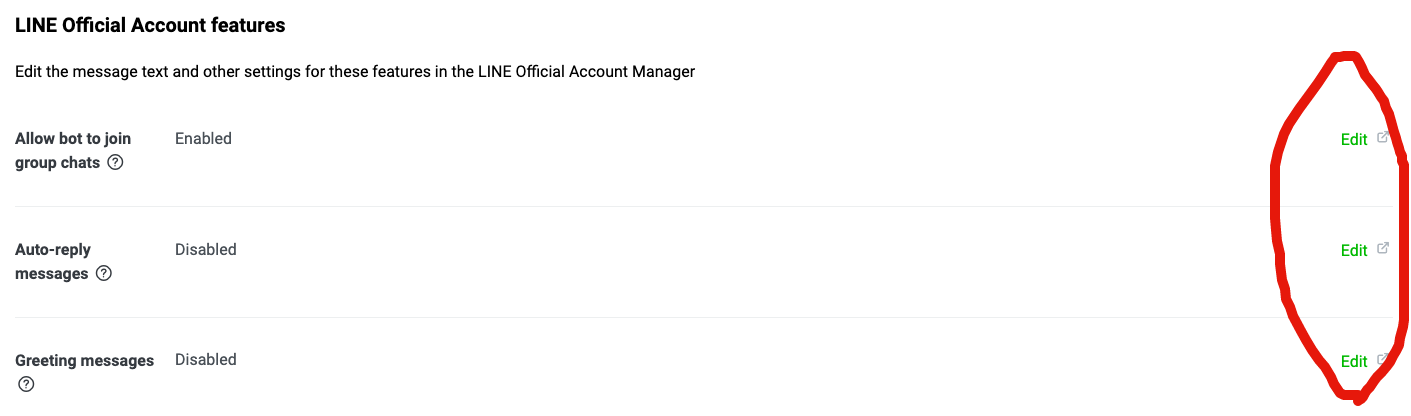Select the LINE Official Account features heading
The width and height of the screenshot is (1411, 416).
pyautogui.click(x=150, y=26)
